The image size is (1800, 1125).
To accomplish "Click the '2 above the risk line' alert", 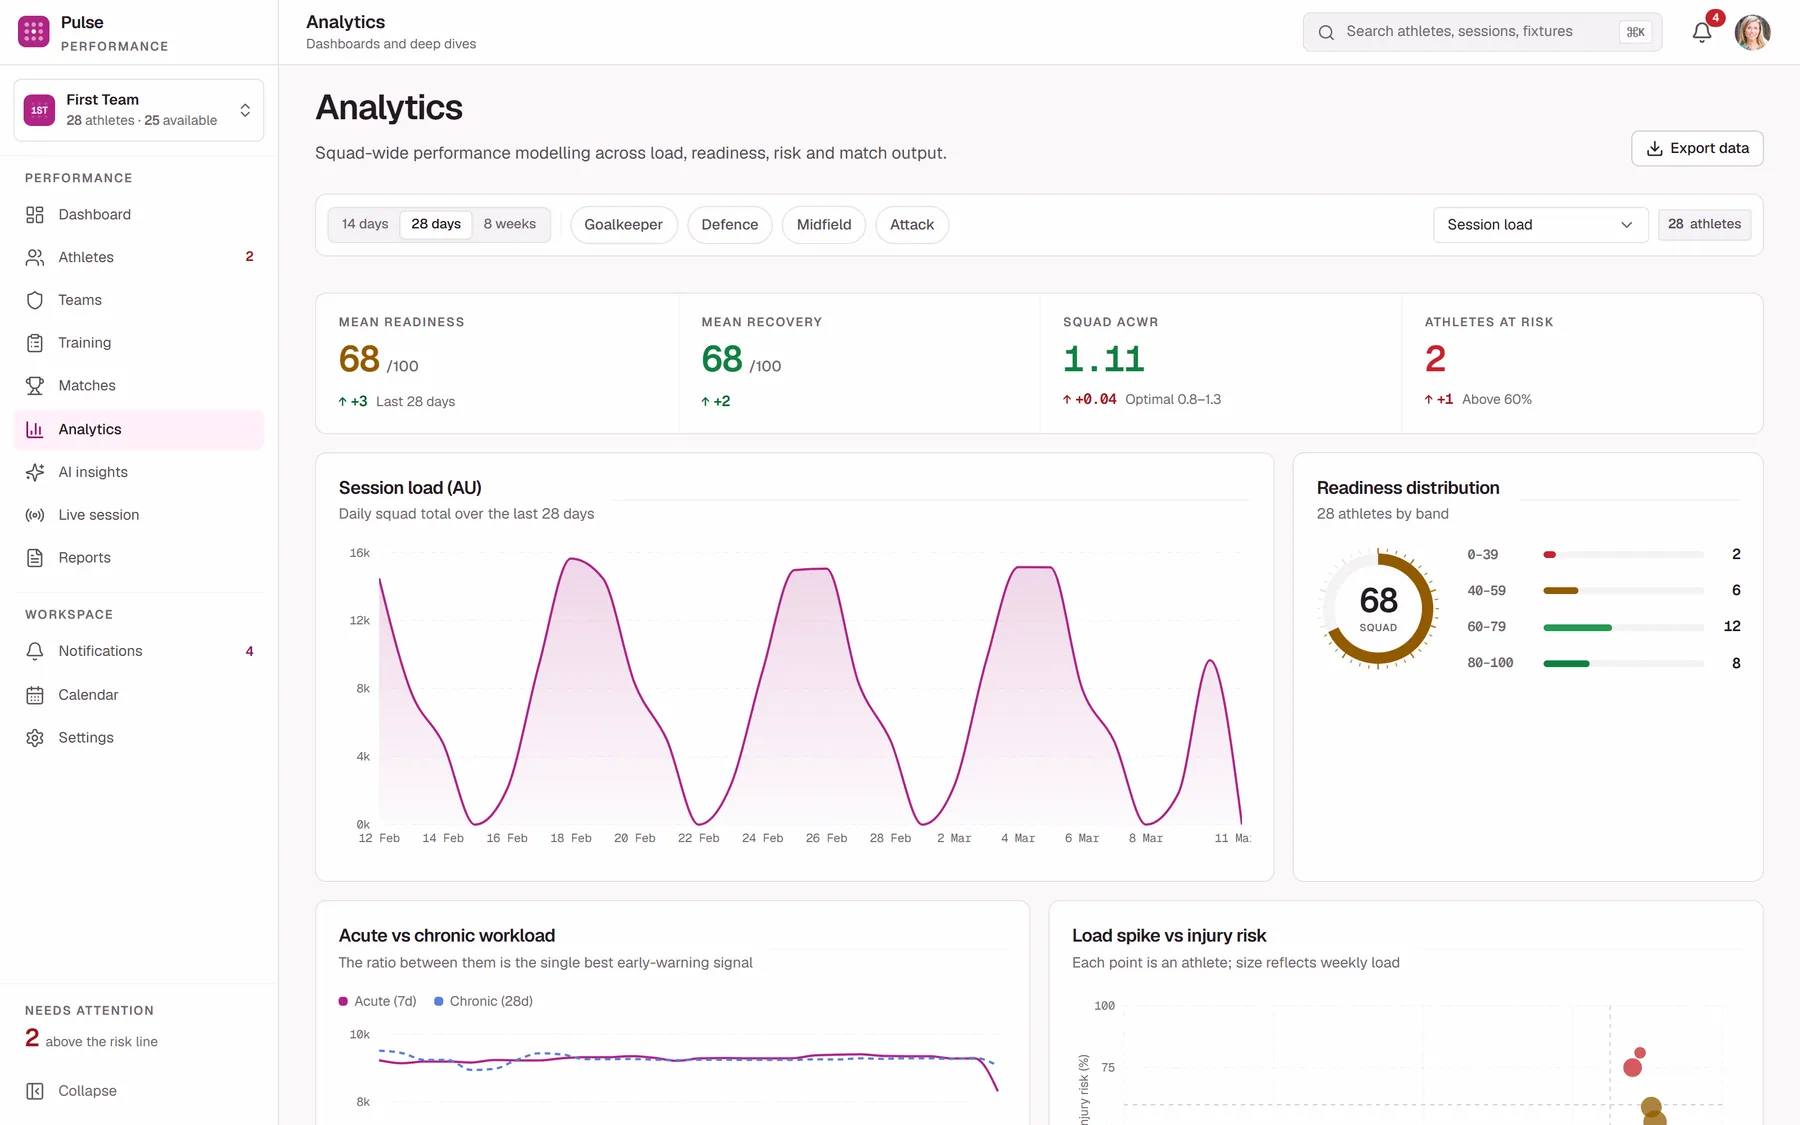I will [91, 1039].
